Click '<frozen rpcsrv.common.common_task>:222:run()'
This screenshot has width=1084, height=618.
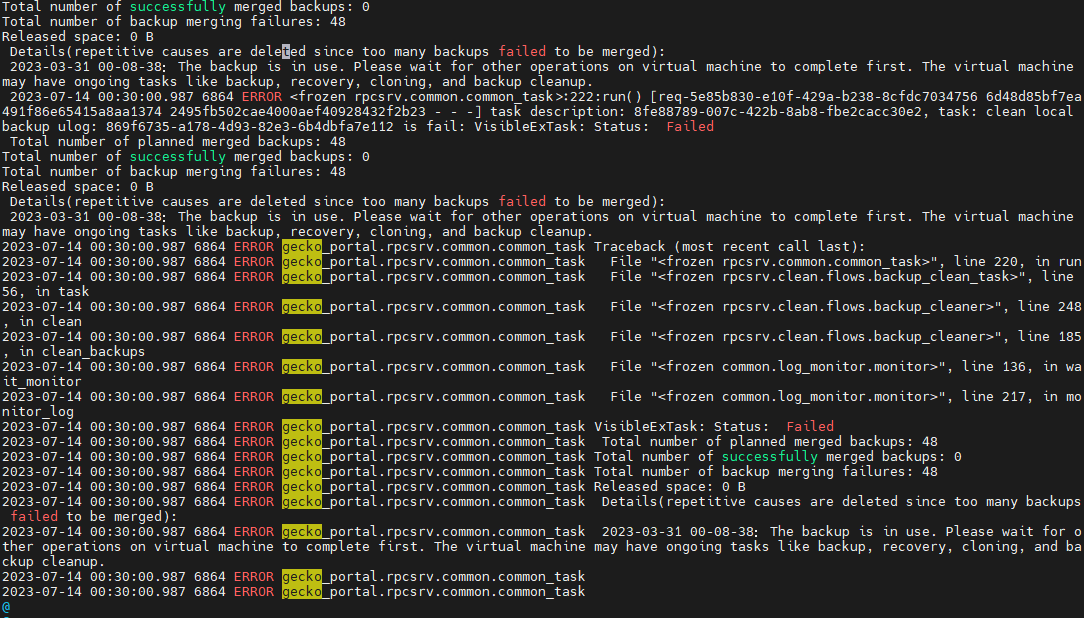466,97
